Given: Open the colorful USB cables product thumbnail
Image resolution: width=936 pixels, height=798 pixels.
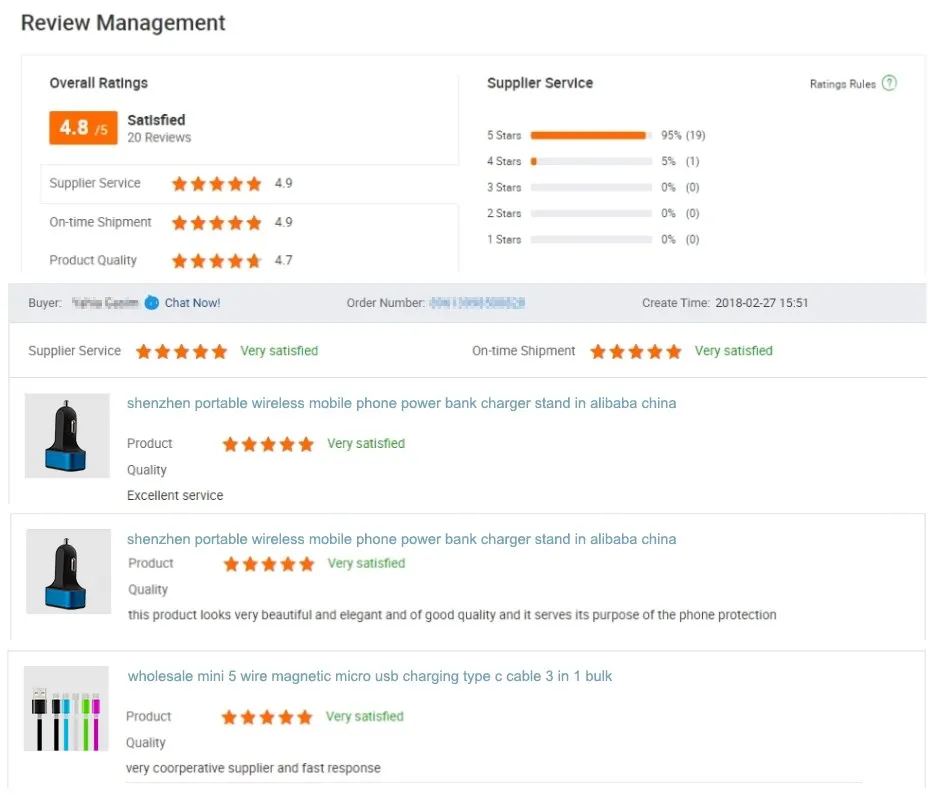Looking at the screenshot, I should point(66,708).
